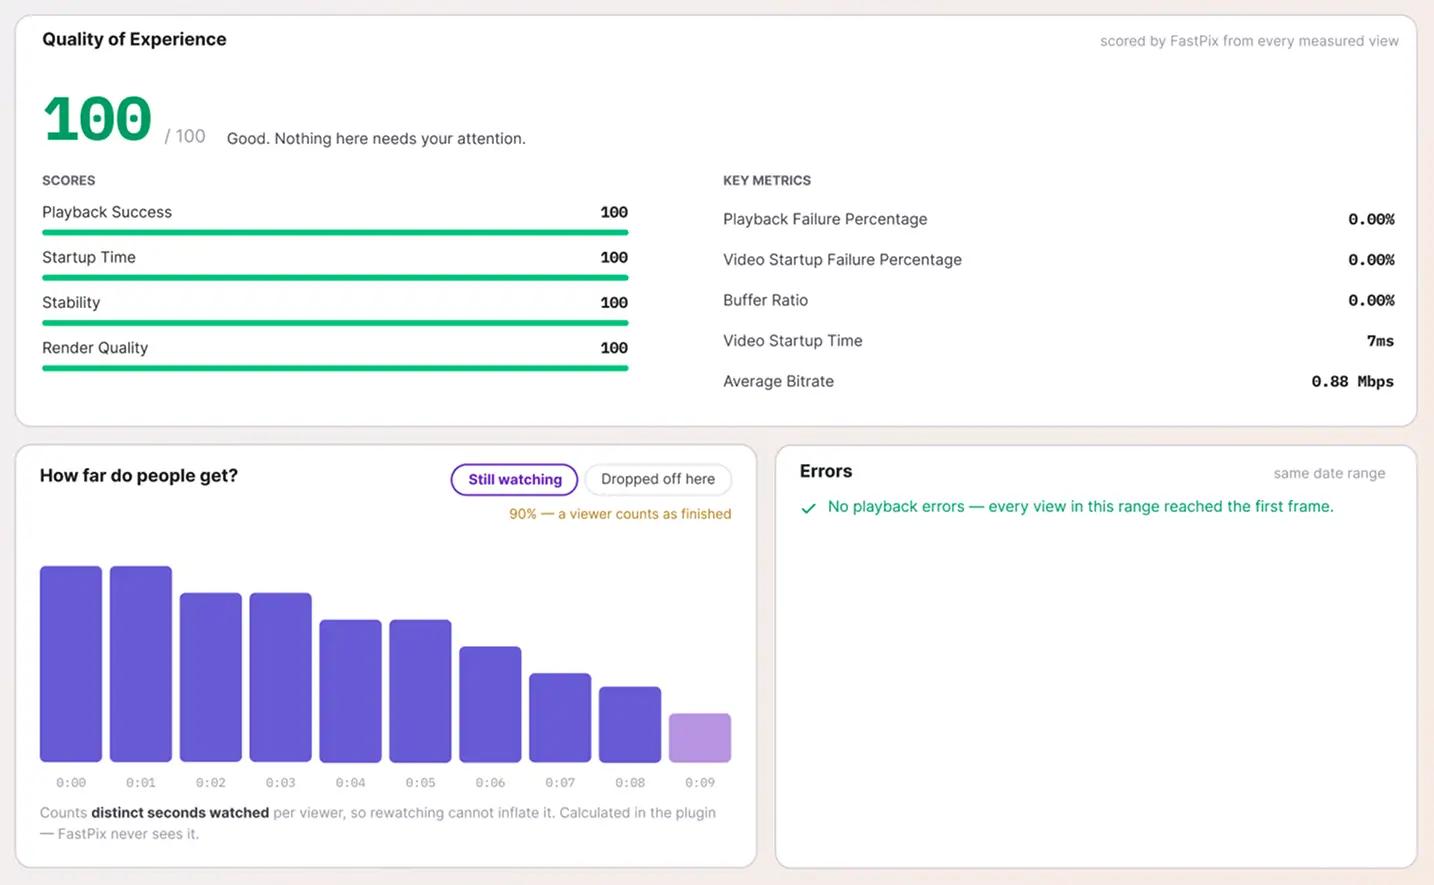
Task: Click the 7ms startup time value
Action: click(x=1380, y=341)
